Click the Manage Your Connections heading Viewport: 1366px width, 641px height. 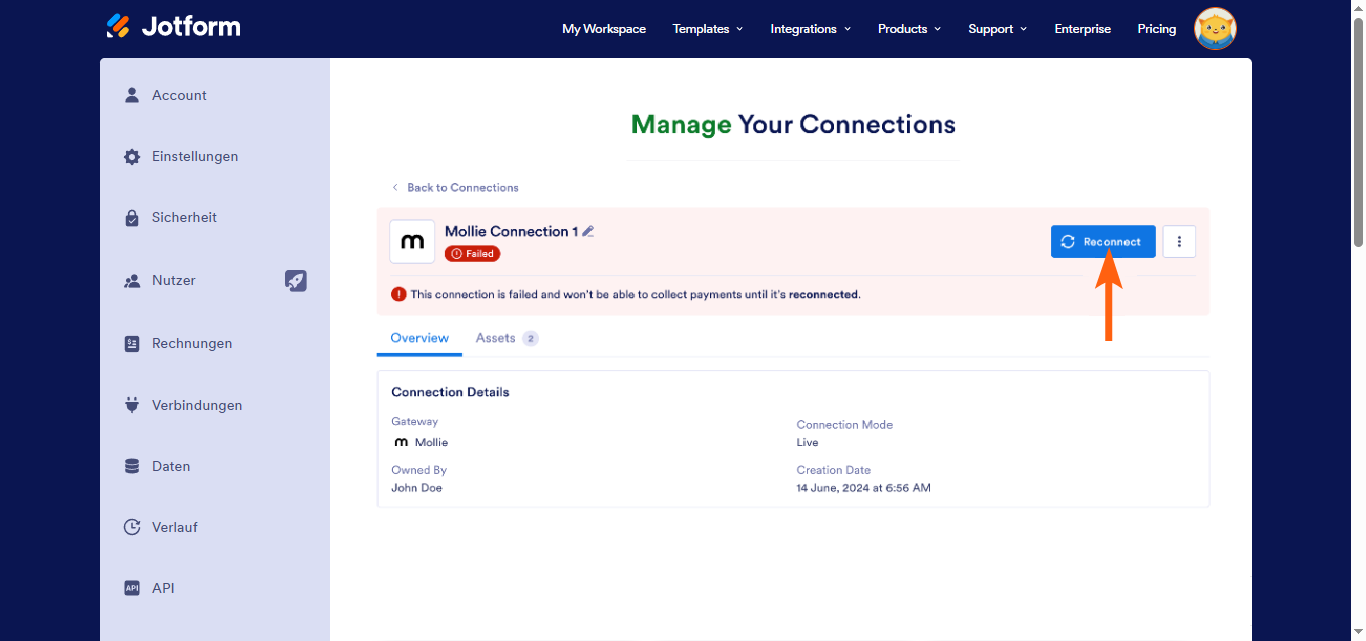pos(793,124)
